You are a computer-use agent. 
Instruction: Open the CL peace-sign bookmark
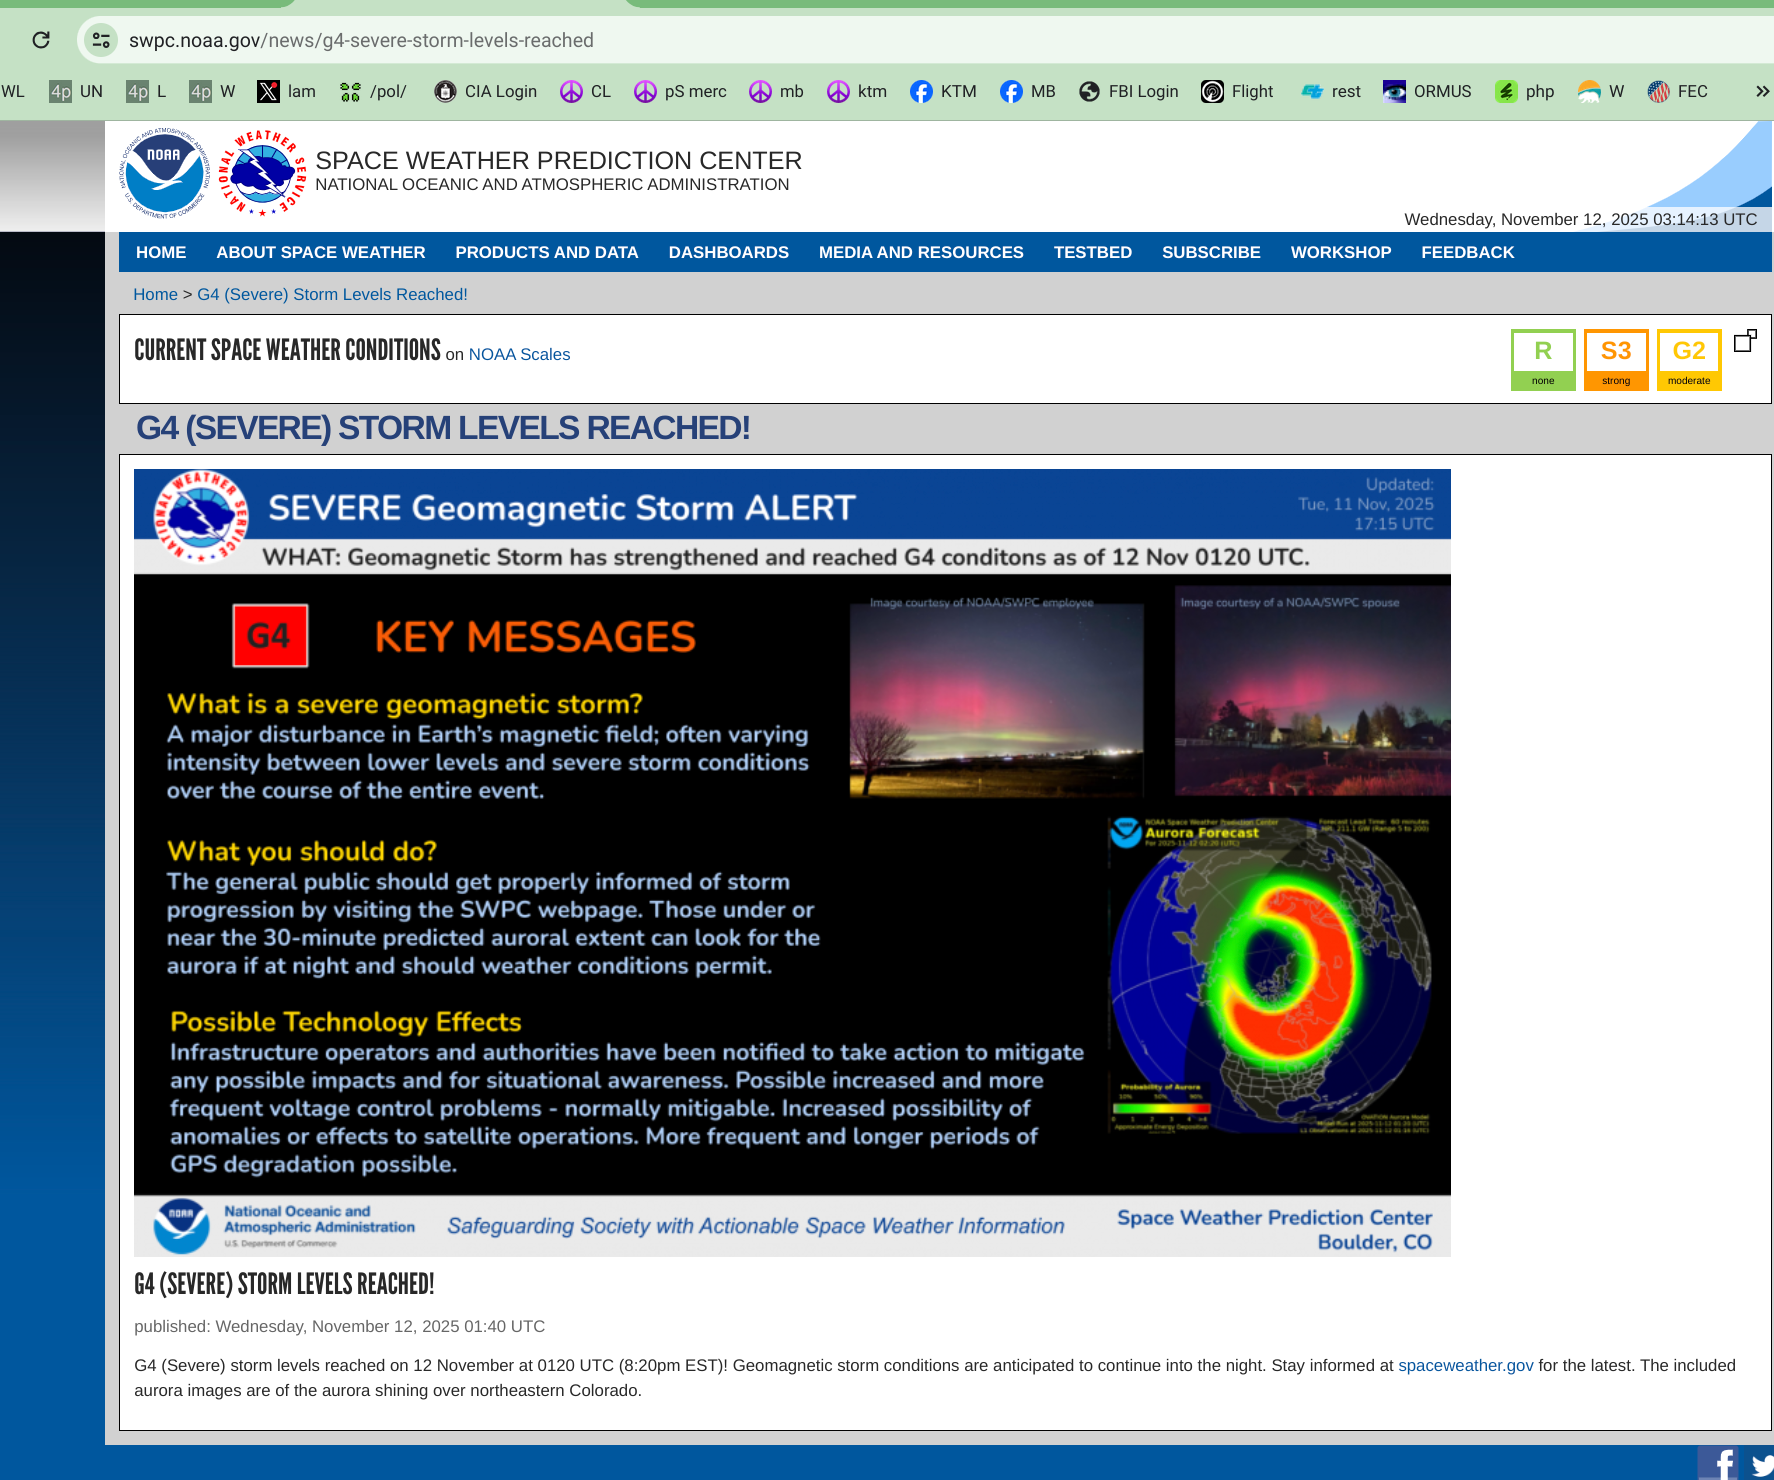(585, 92)
